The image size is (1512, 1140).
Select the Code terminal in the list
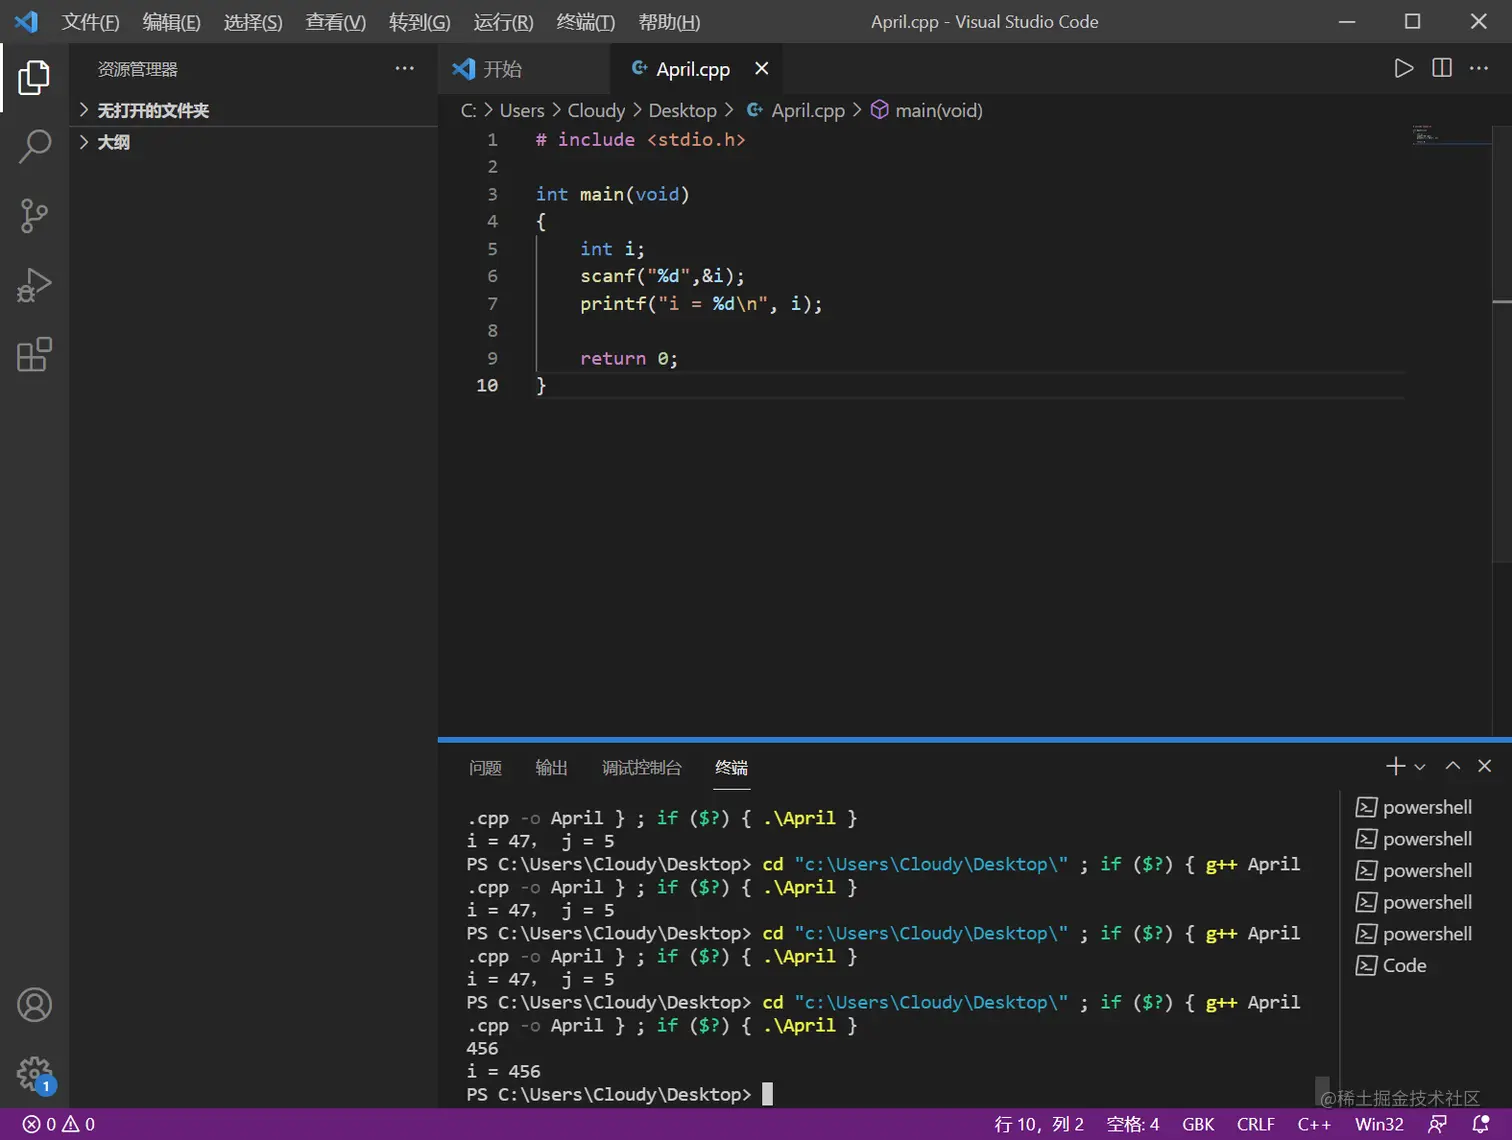[x=1403, y=965]
